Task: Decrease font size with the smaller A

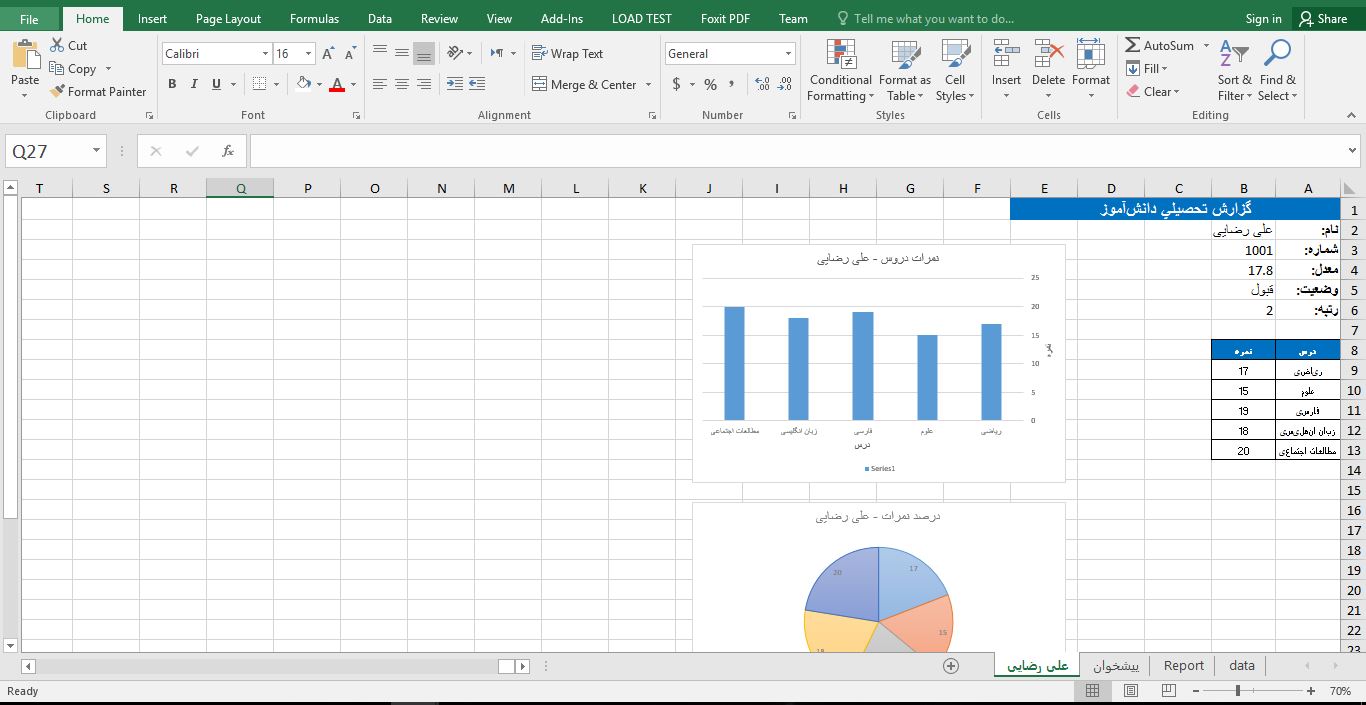Action: click(350, 54)
